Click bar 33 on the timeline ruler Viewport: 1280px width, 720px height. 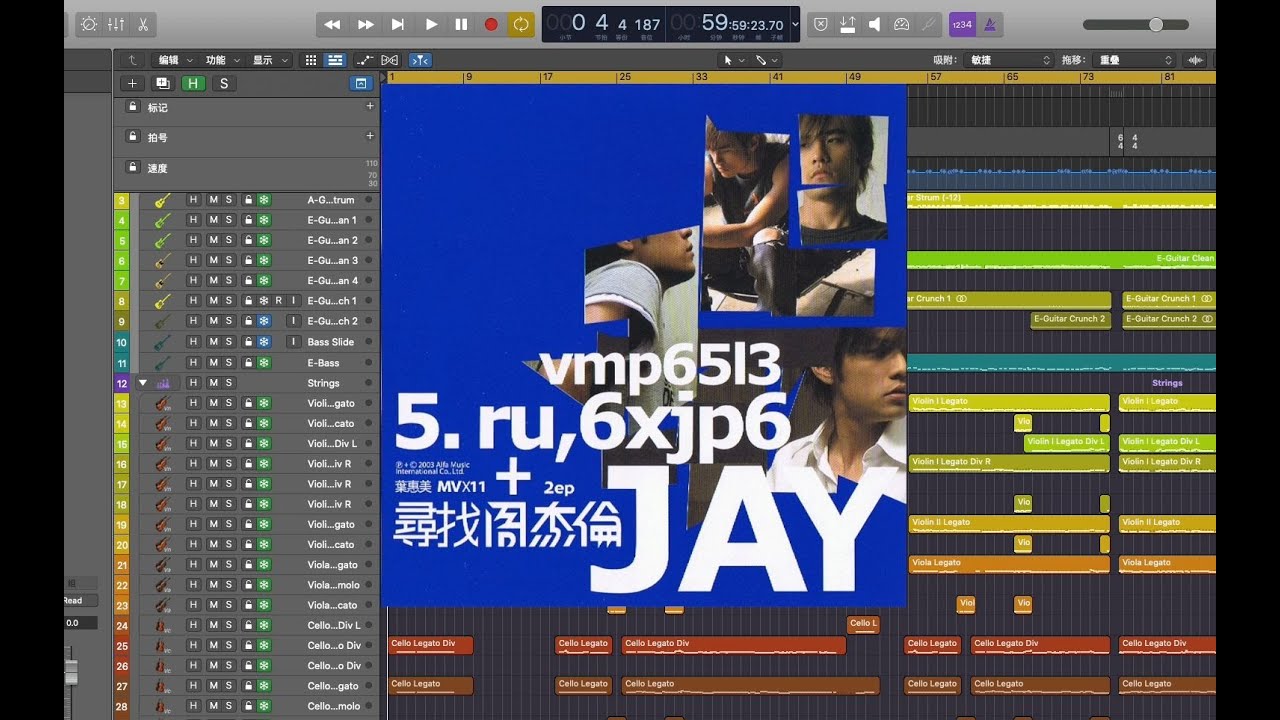(x=702, y=76)
